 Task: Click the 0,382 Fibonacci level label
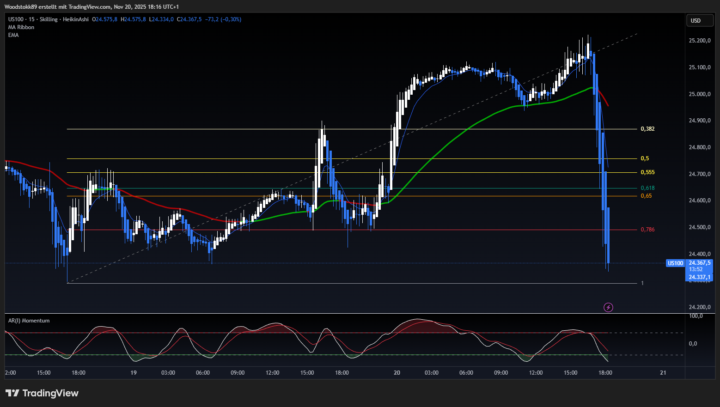pos(647,129)
